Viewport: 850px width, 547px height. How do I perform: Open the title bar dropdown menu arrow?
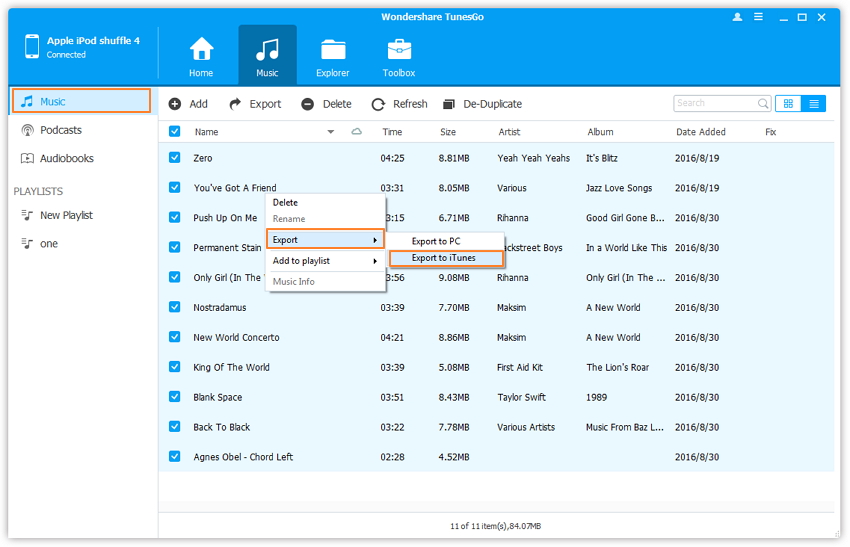pos(760,17)
